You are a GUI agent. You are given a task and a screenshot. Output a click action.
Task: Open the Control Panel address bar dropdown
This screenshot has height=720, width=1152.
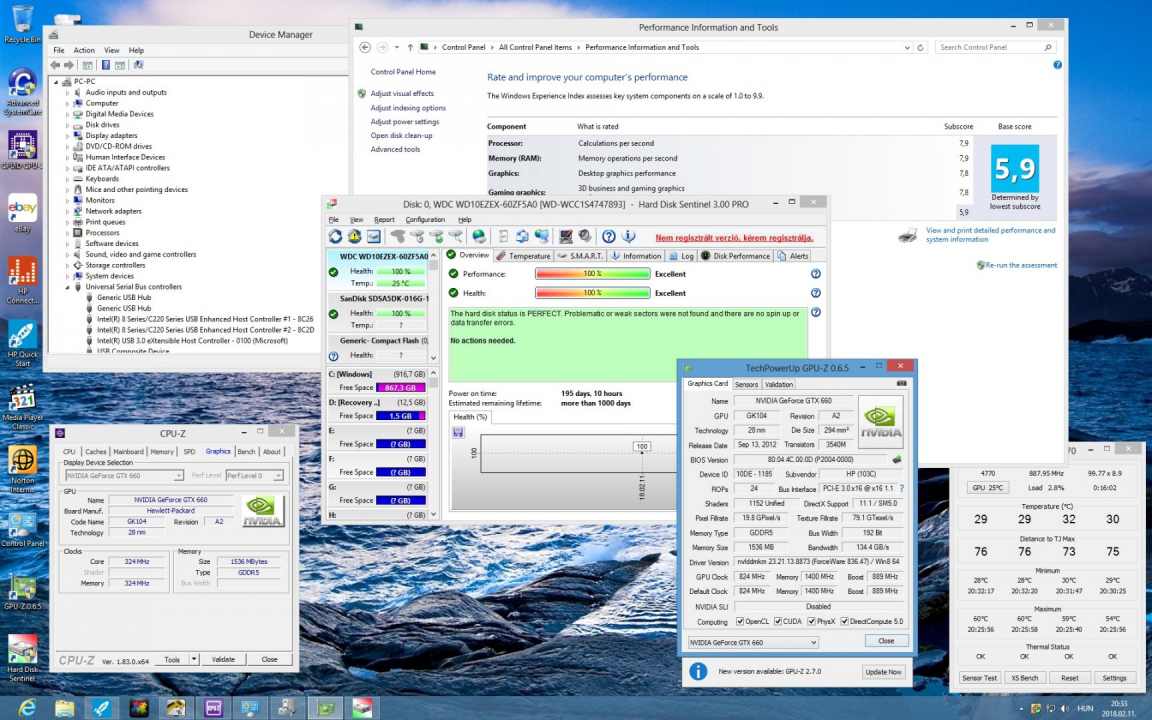[x=907, y=47]
